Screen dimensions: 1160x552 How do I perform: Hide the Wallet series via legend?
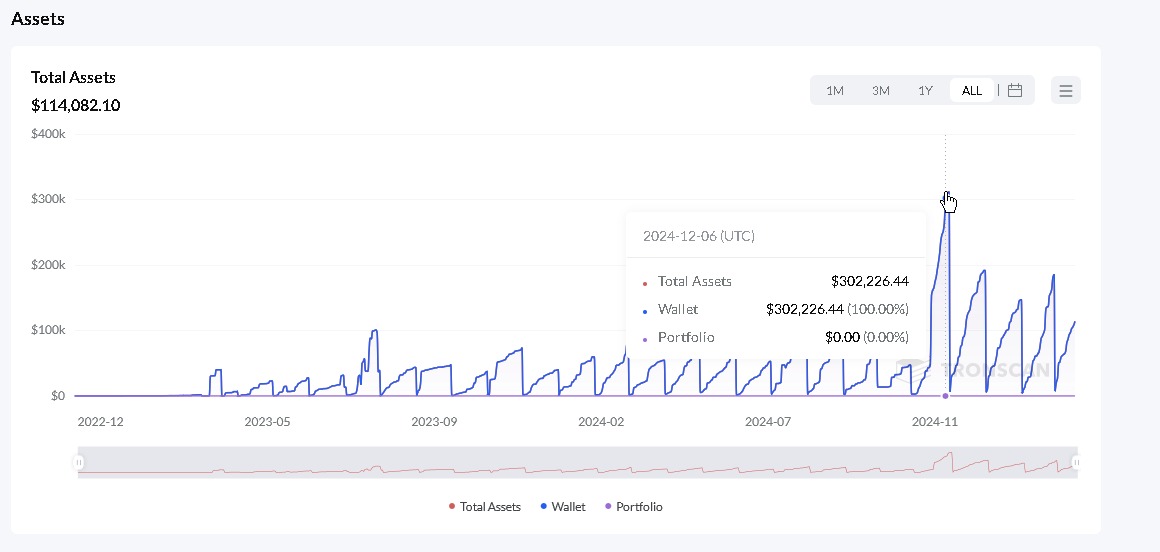click(x=563, y=507)
